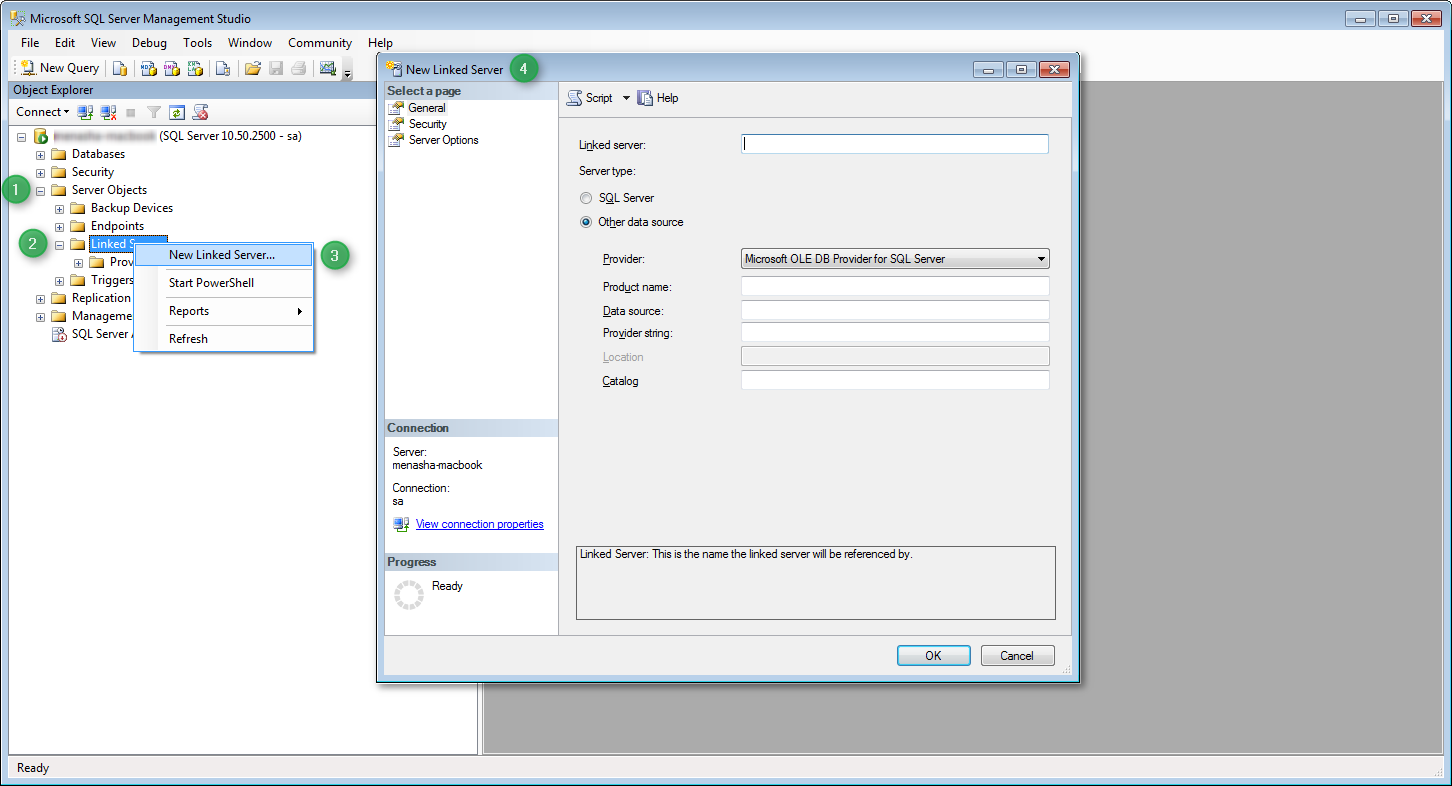1452x786 pixels.
Task: Click the Connect Object Explorer icon
Action: pyautogui.click(x=85, y=112)
